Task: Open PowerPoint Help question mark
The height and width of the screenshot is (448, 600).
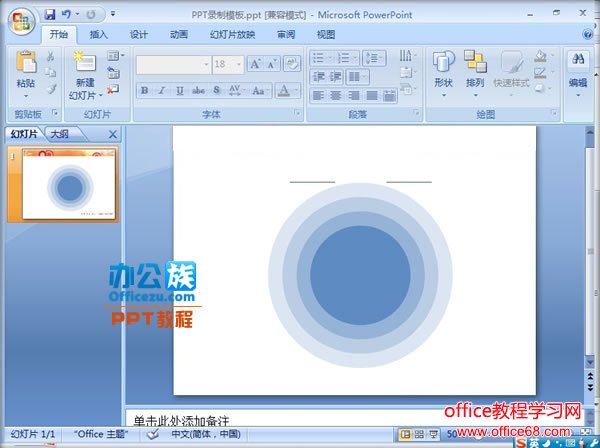Action: point(588,35)
